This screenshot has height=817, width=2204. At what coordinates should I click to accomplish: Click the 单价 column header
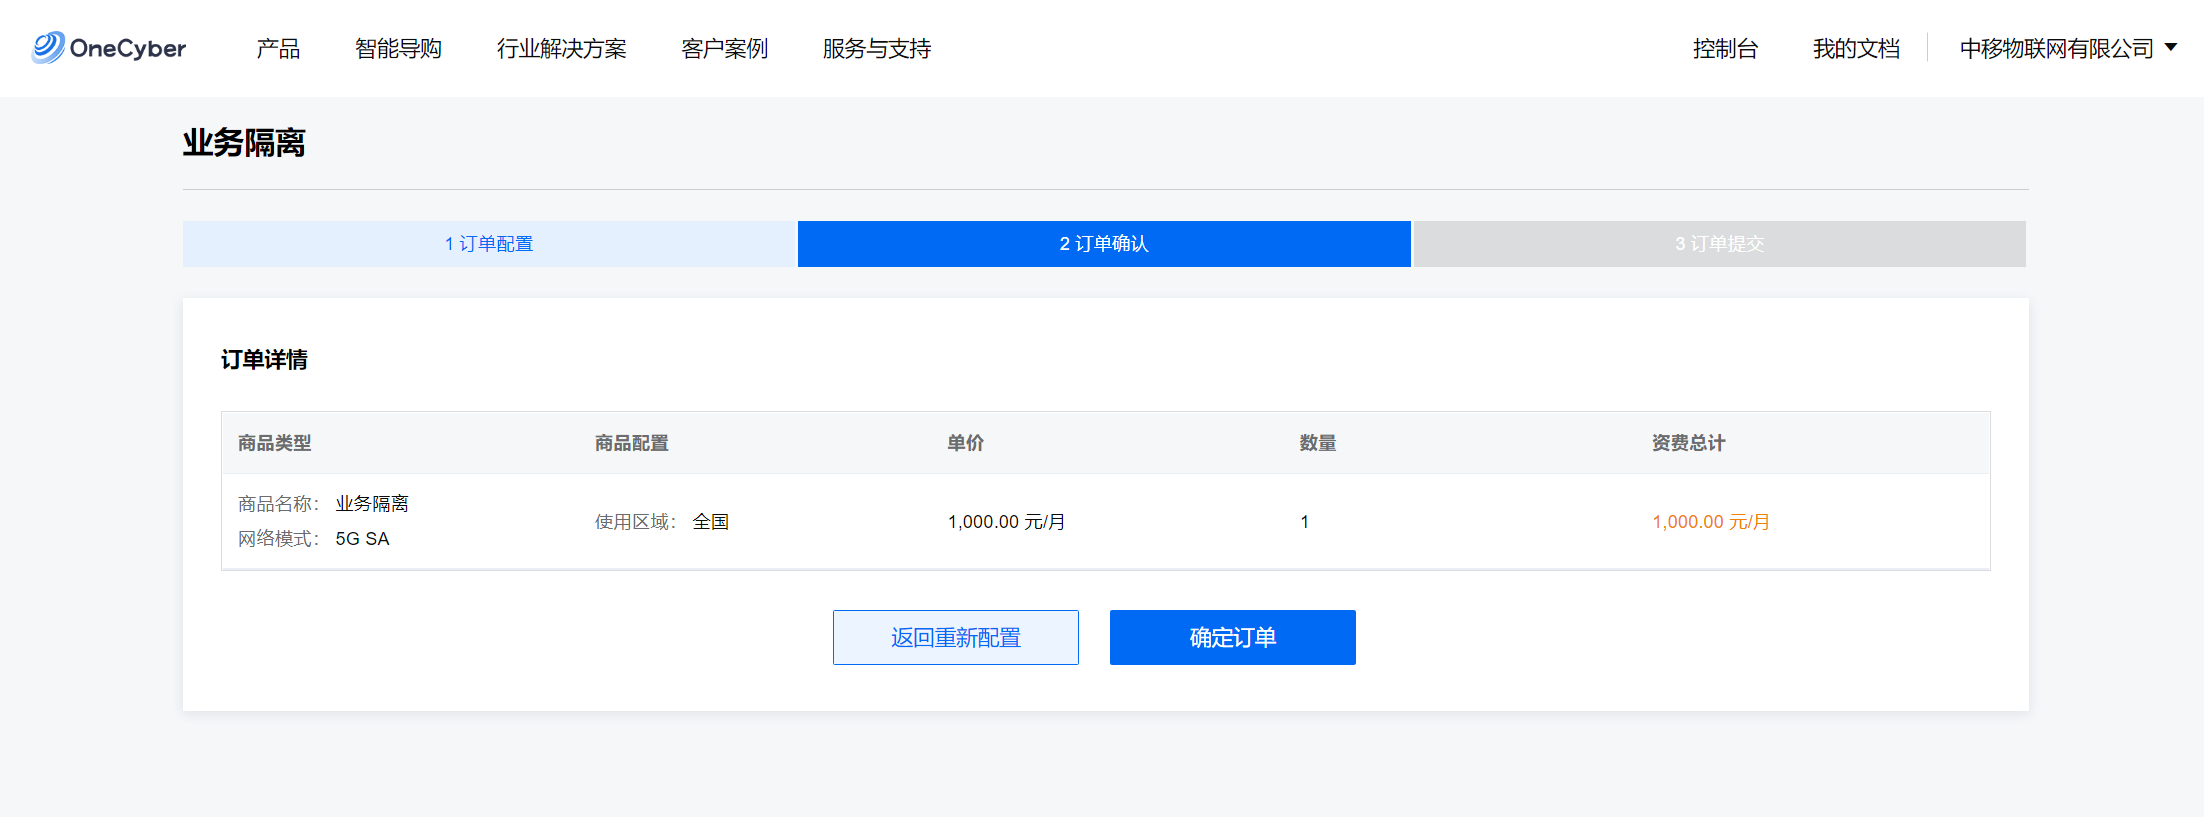[x=965, y=443]
